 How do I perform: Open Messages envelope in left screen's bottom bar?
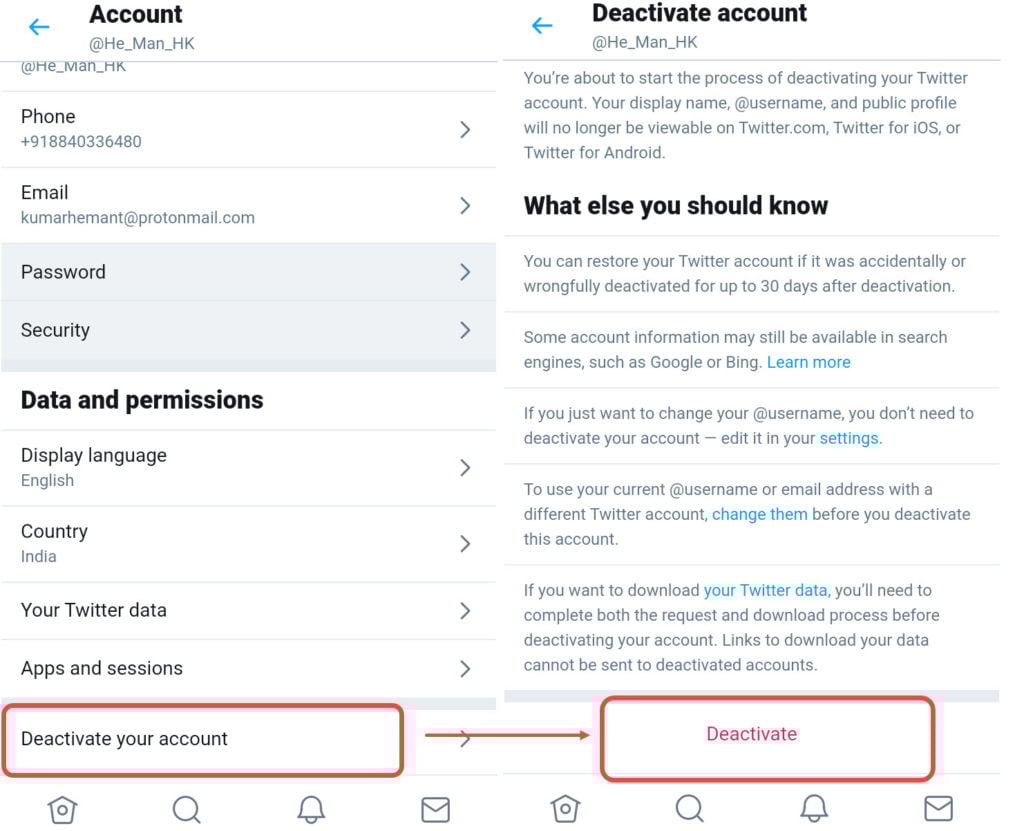click(436, 809)
